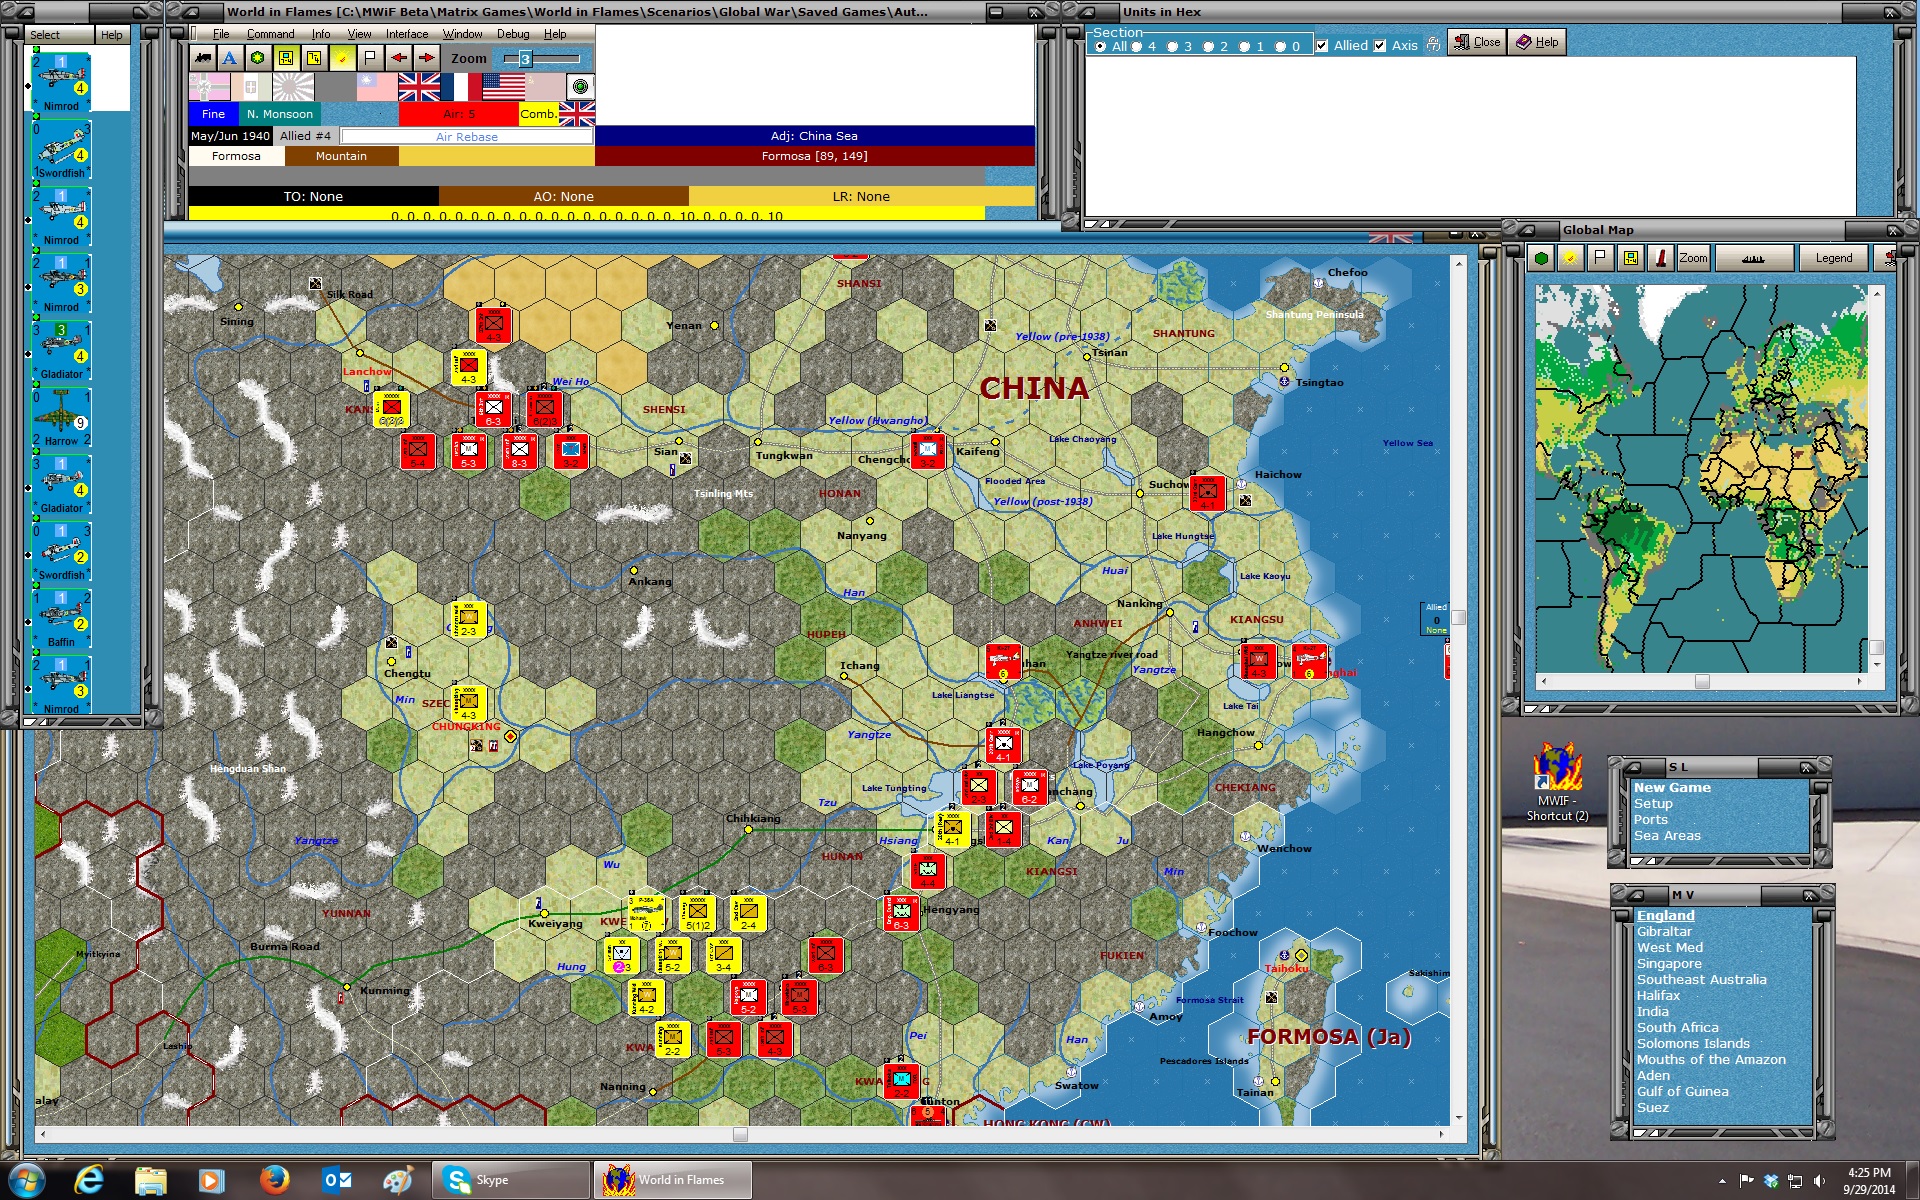Click the padlock icon in Units in Hex

(1433, 44)
